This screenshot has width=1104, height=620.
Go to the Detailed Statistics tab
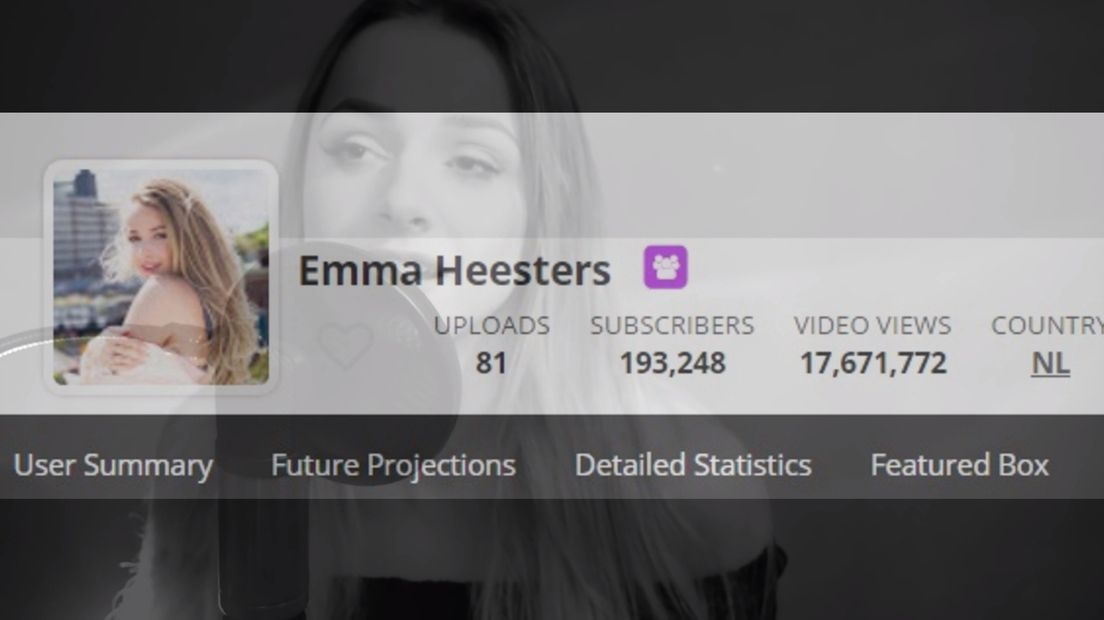click(693, 465)
